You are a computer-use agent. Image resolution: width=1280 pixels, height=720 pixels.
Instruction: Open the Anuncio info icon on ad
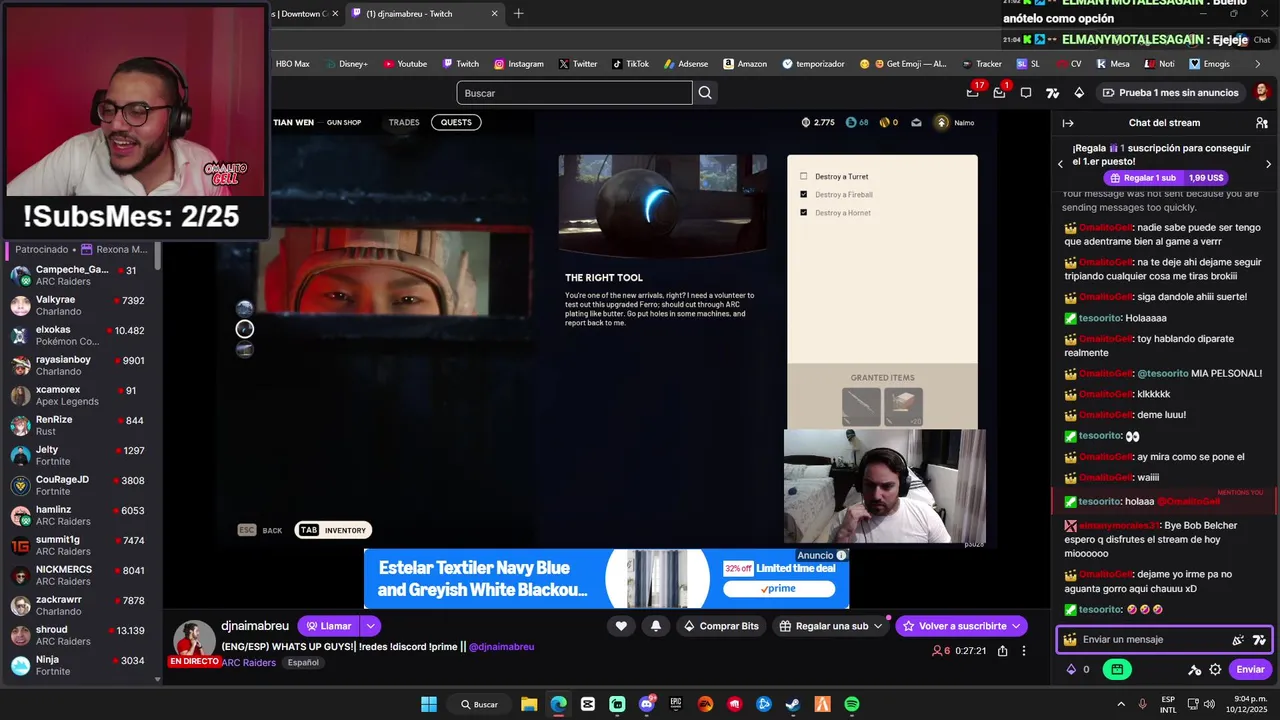coord(841,555)
